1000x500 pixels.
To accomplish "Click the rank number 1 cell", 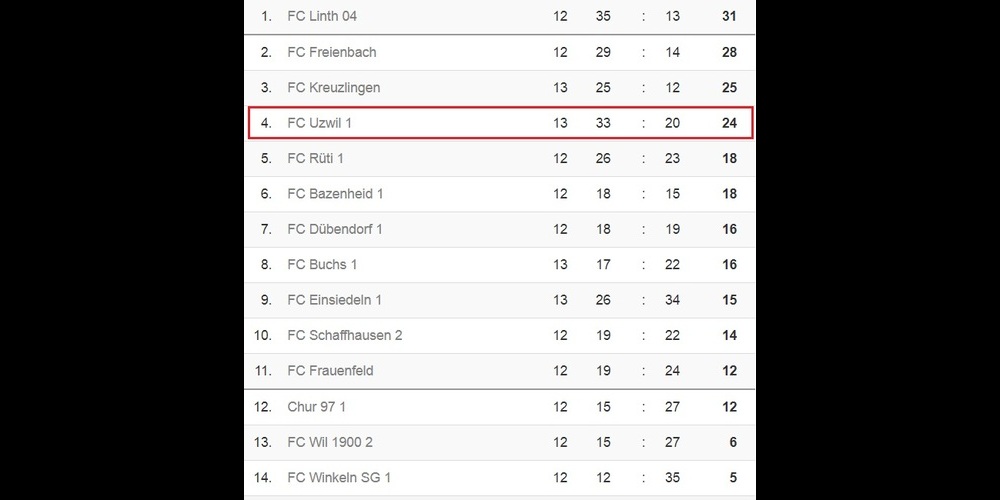I will coord(266,16).
